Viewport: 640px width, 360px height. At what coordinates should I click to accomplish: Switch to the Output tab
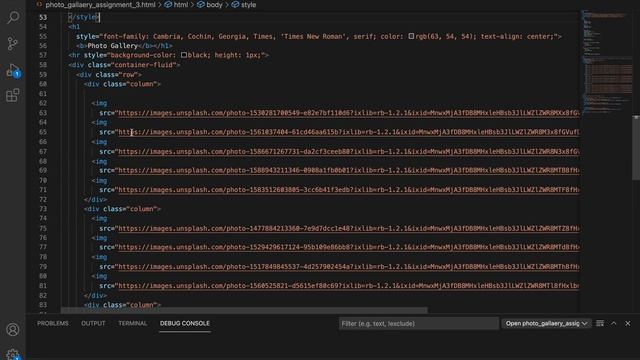pos(93,323)
